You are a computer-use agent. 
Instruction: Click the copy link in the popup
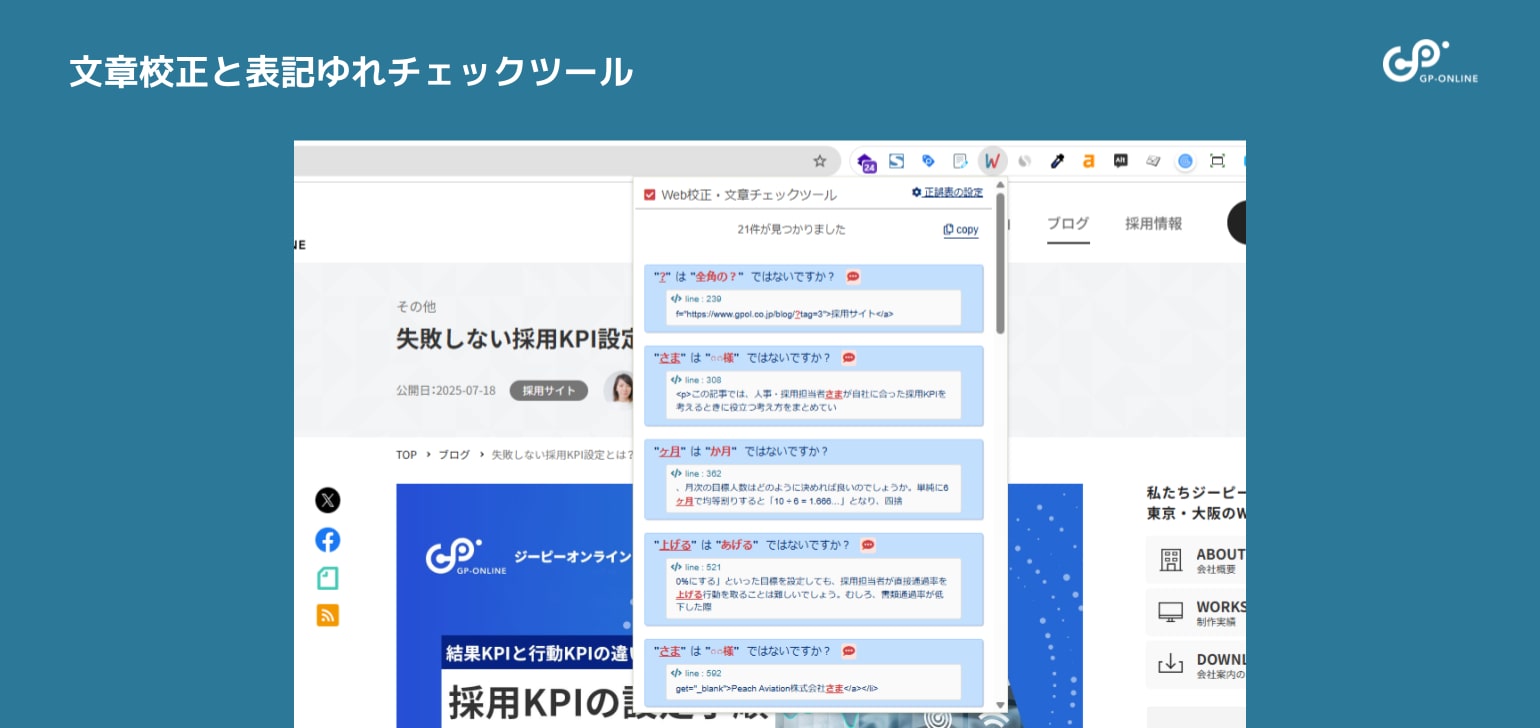tap(961, 229)
